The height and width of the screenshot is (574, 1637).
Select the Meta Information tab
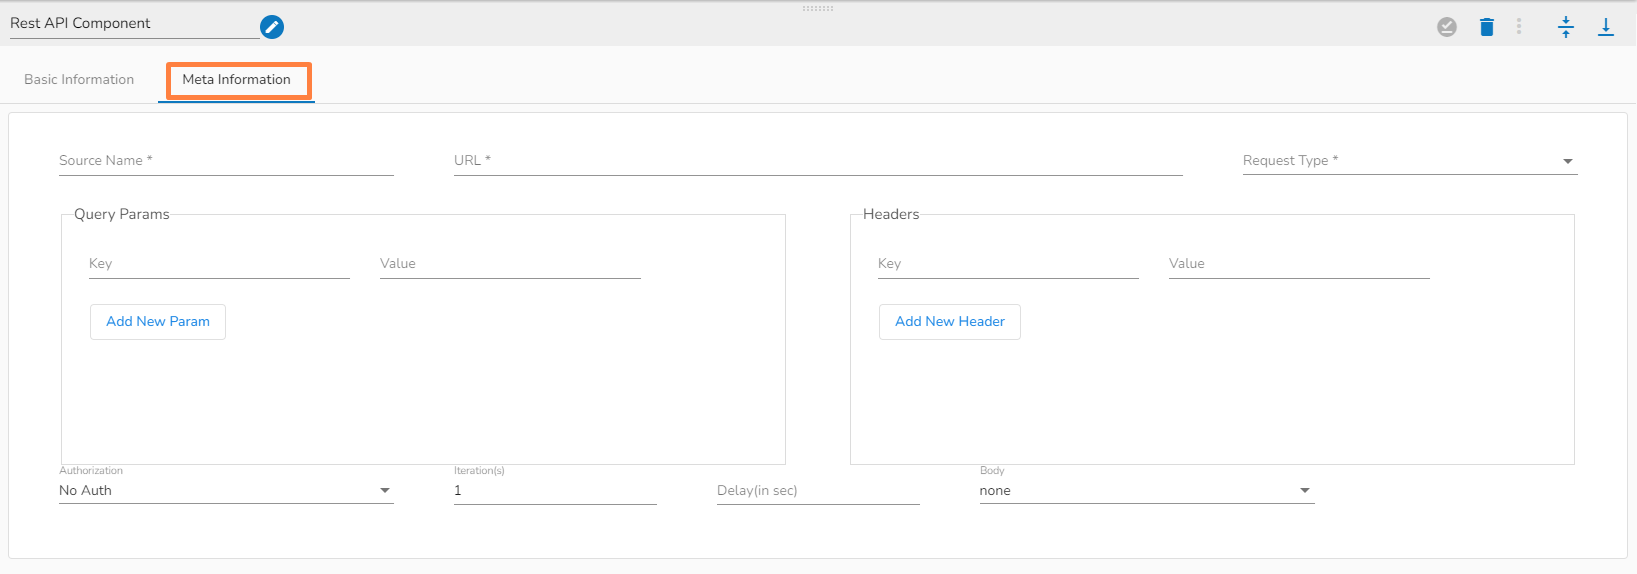237,80
